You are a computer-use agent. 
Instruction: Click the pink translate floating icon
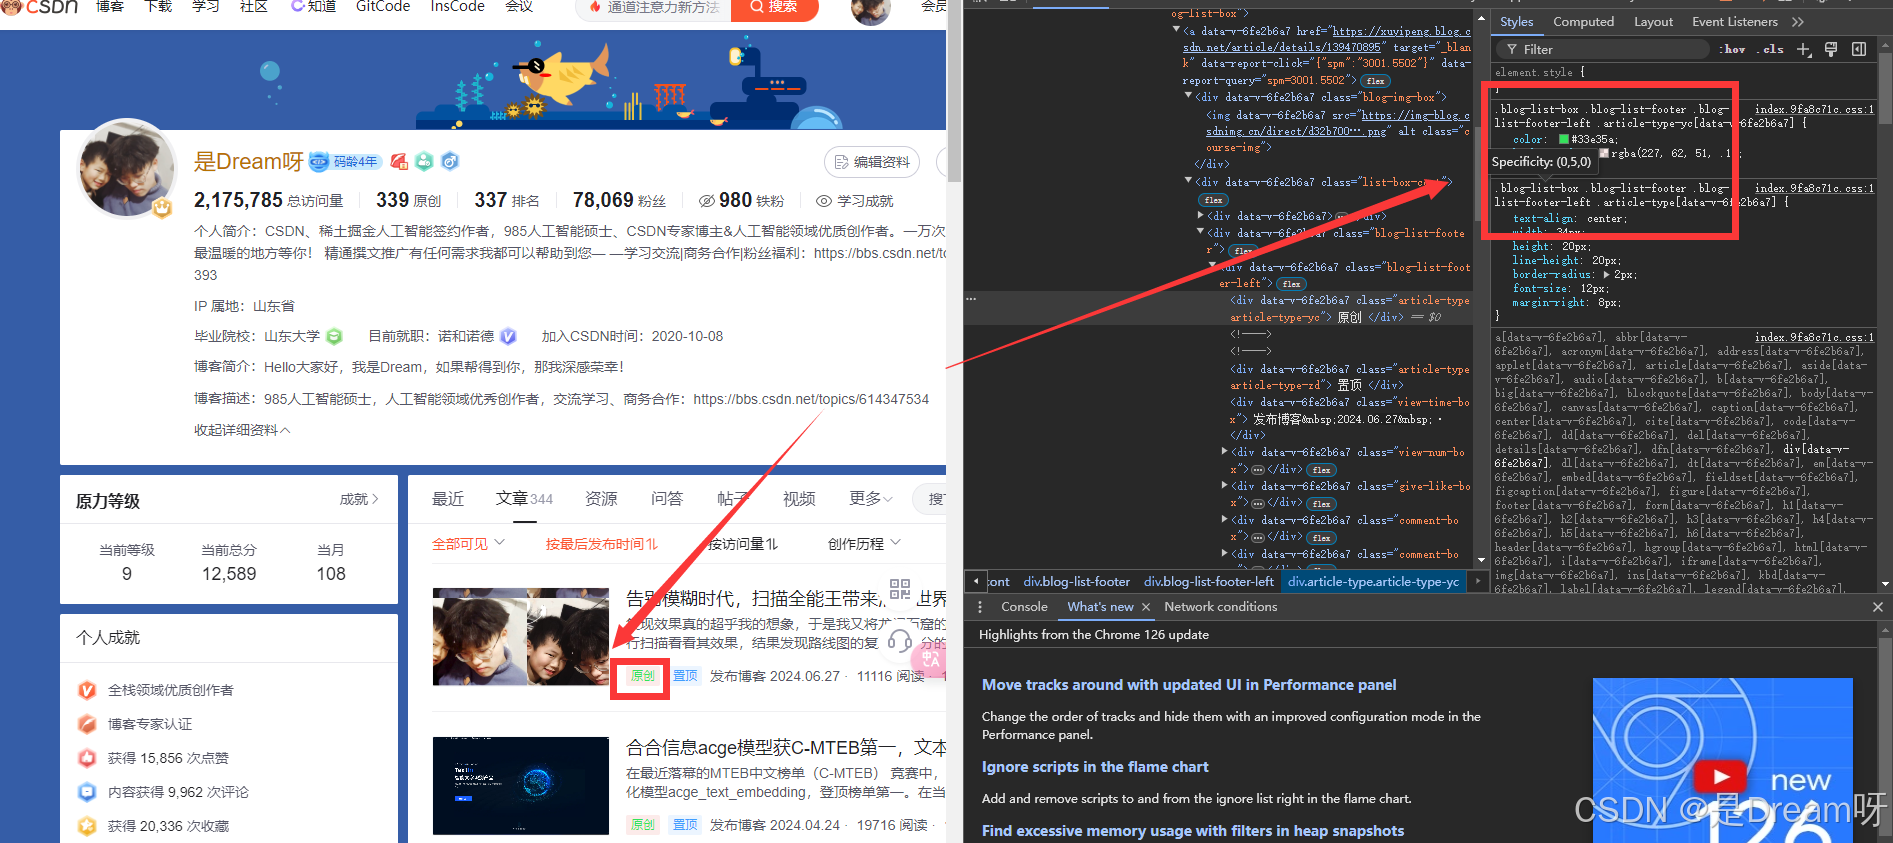928,659
